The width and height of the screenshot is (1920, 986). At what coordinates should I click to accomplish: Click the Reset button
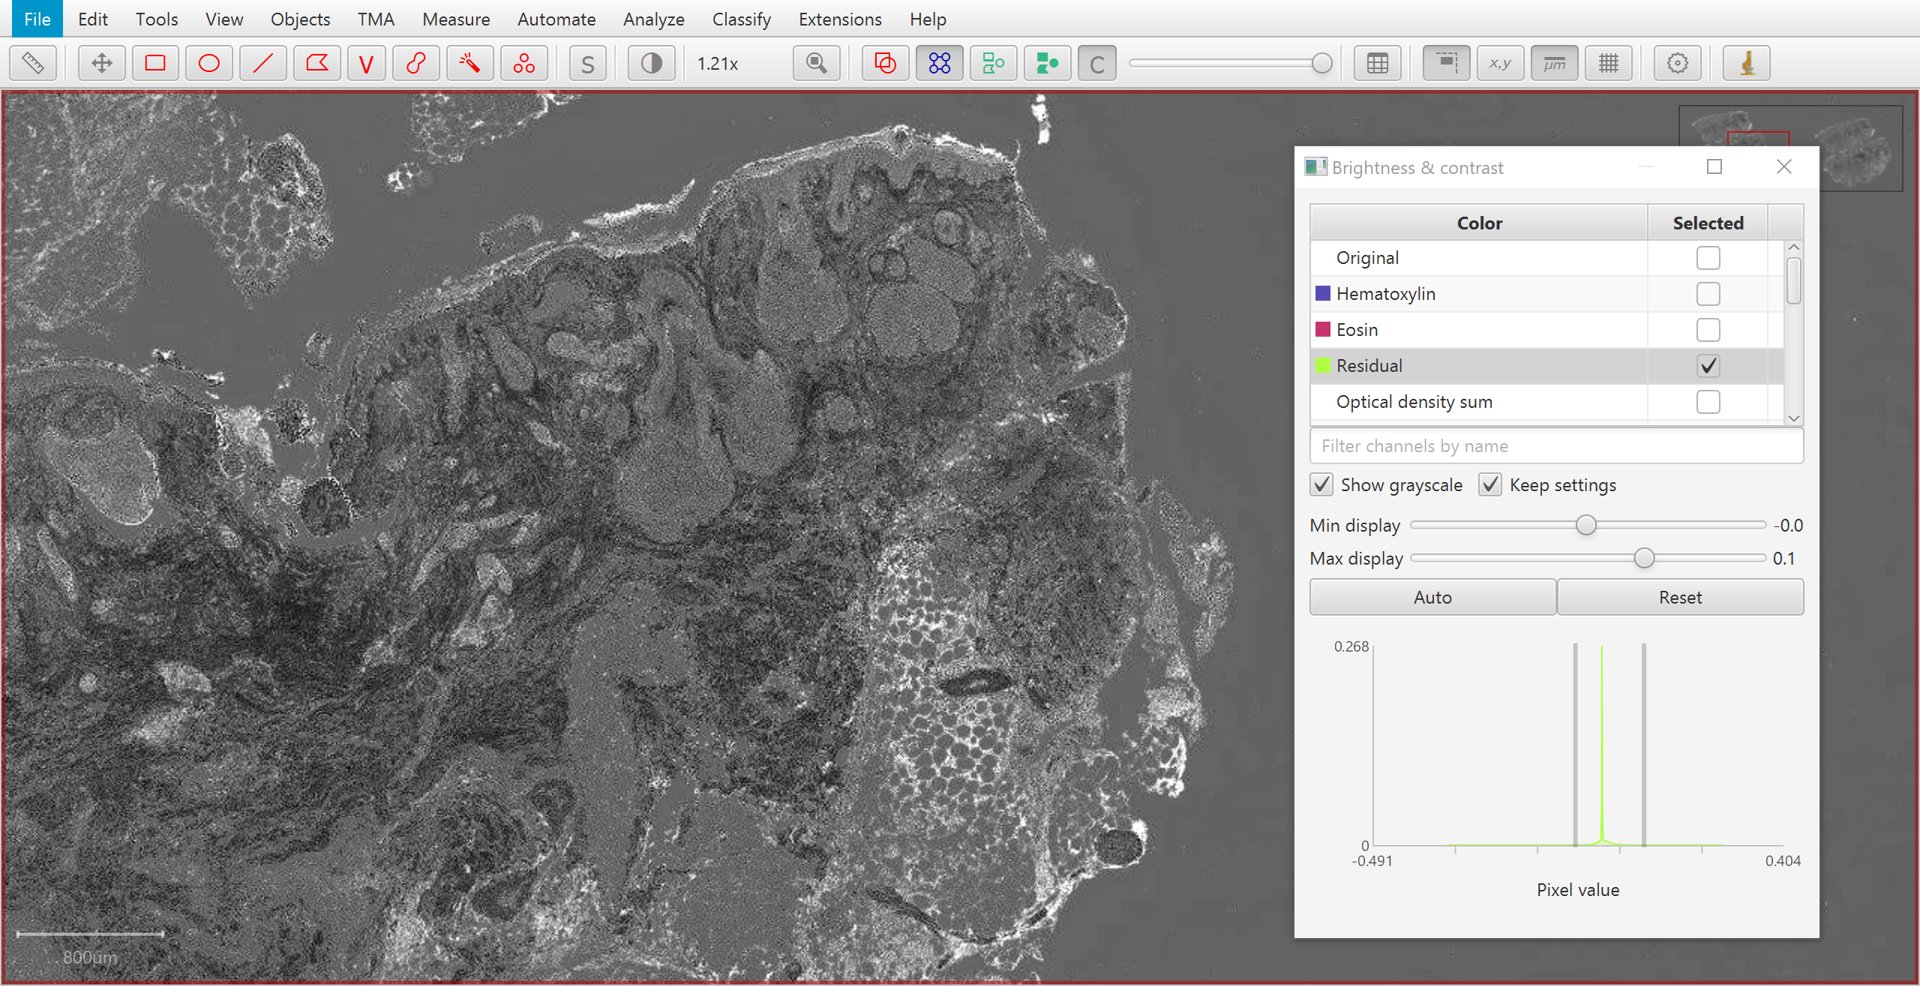coord(1680,597)
